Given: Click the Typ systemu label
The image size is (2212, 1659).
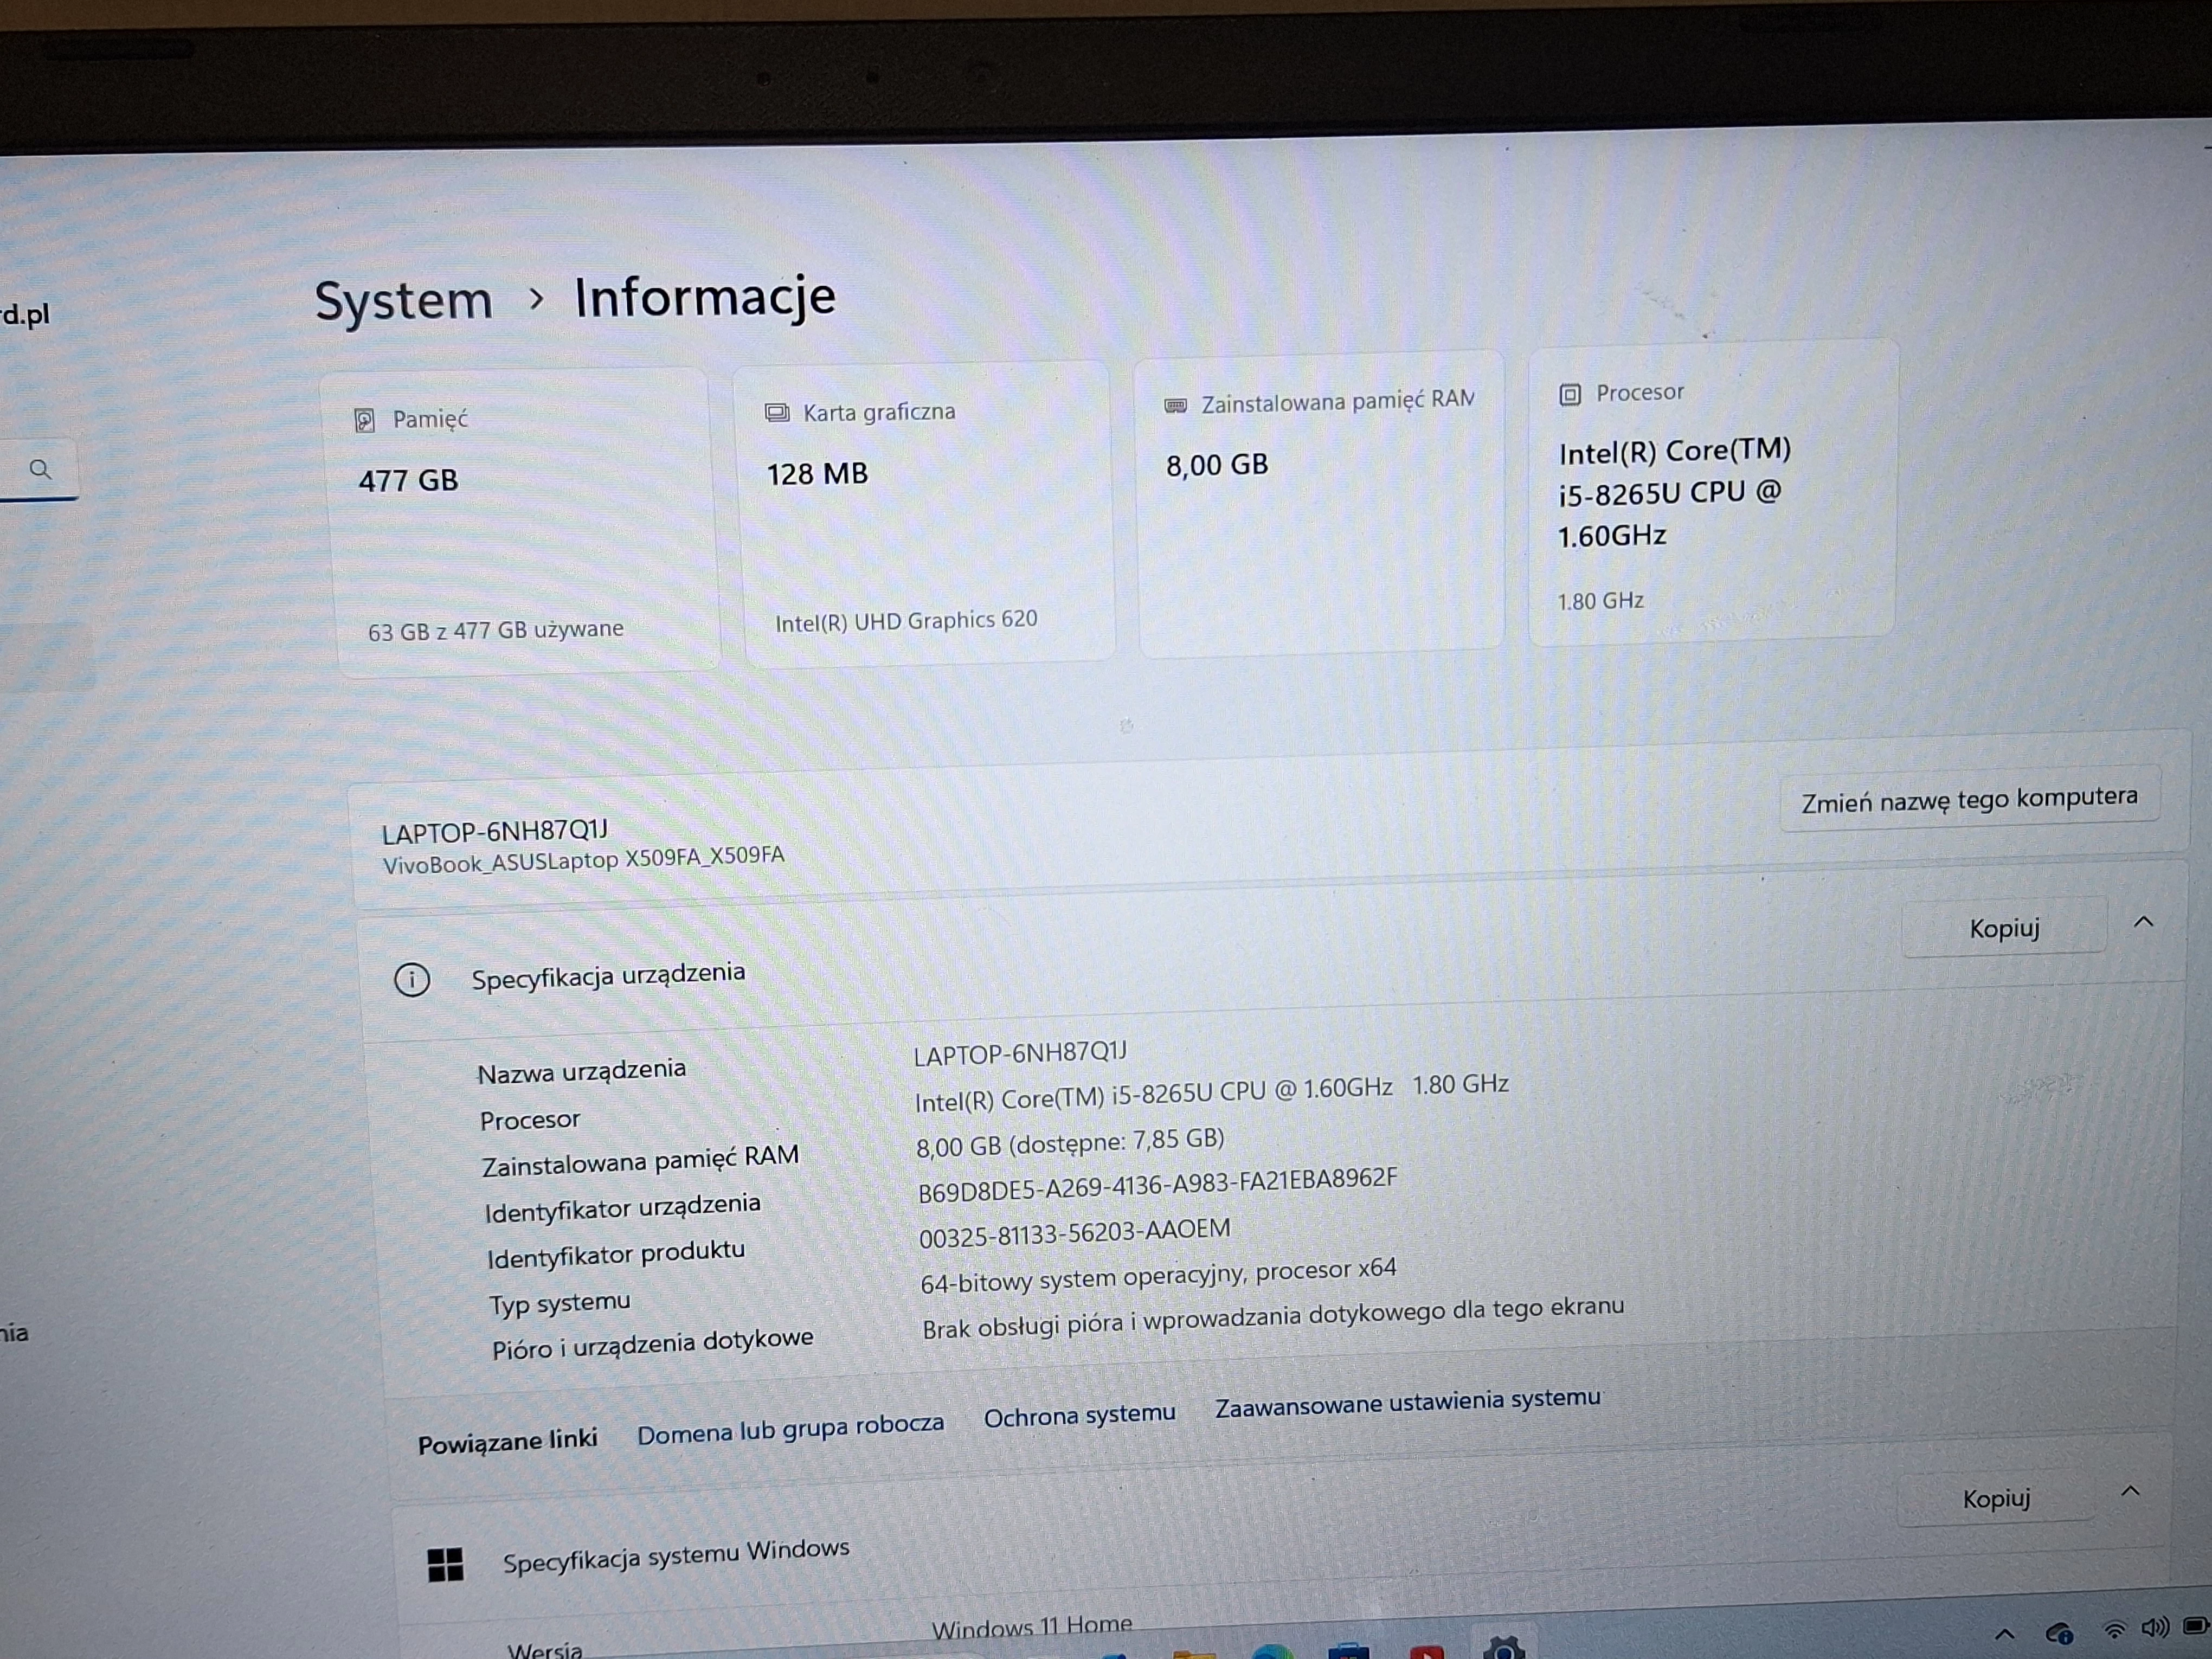Looking at the screenshot, I should pos(560,1303).
